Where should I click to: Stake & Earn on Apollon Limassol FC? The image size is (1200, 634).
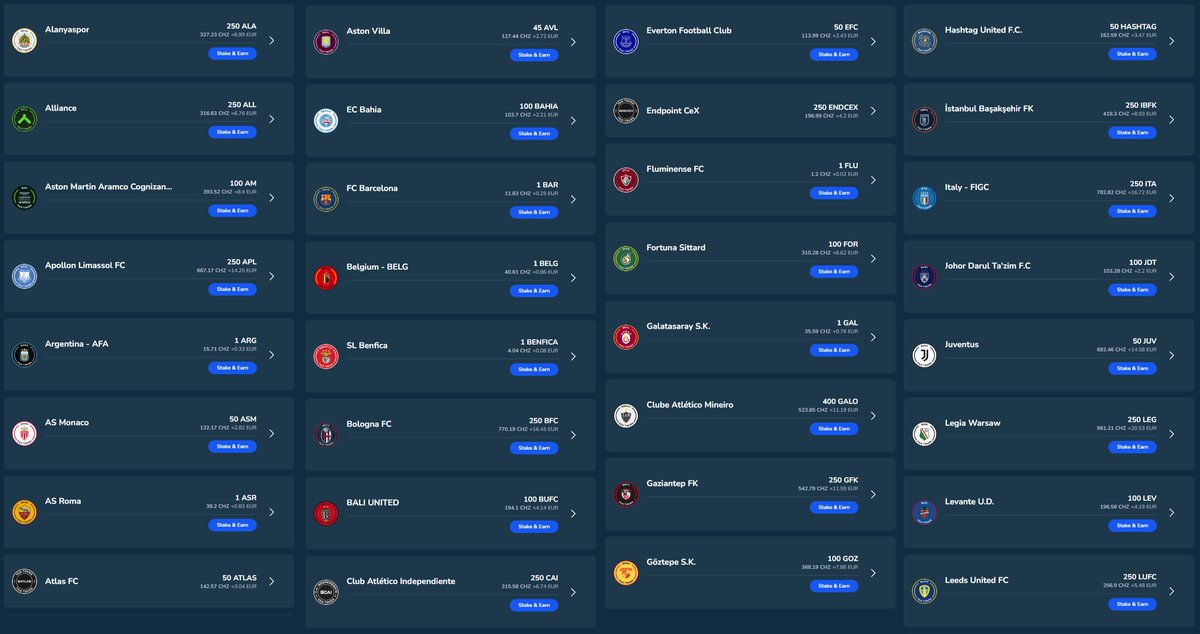(x=232, y=289)
